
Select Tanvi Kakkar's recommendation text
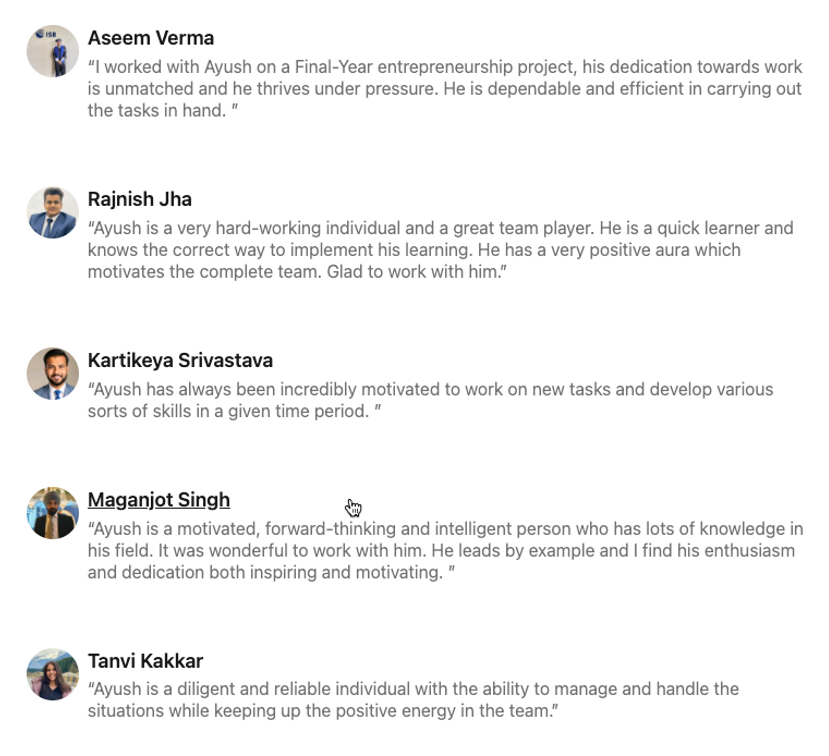[413, 700]
